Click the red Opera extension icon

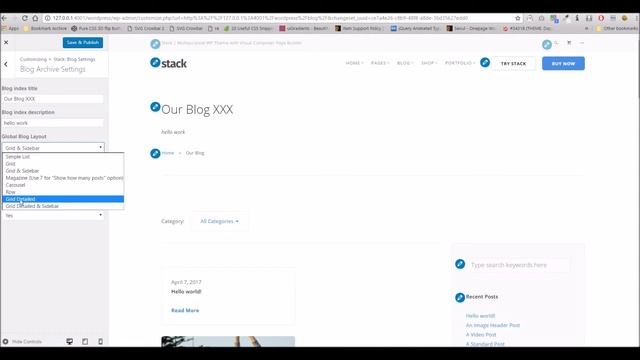(x=601, y=18)
